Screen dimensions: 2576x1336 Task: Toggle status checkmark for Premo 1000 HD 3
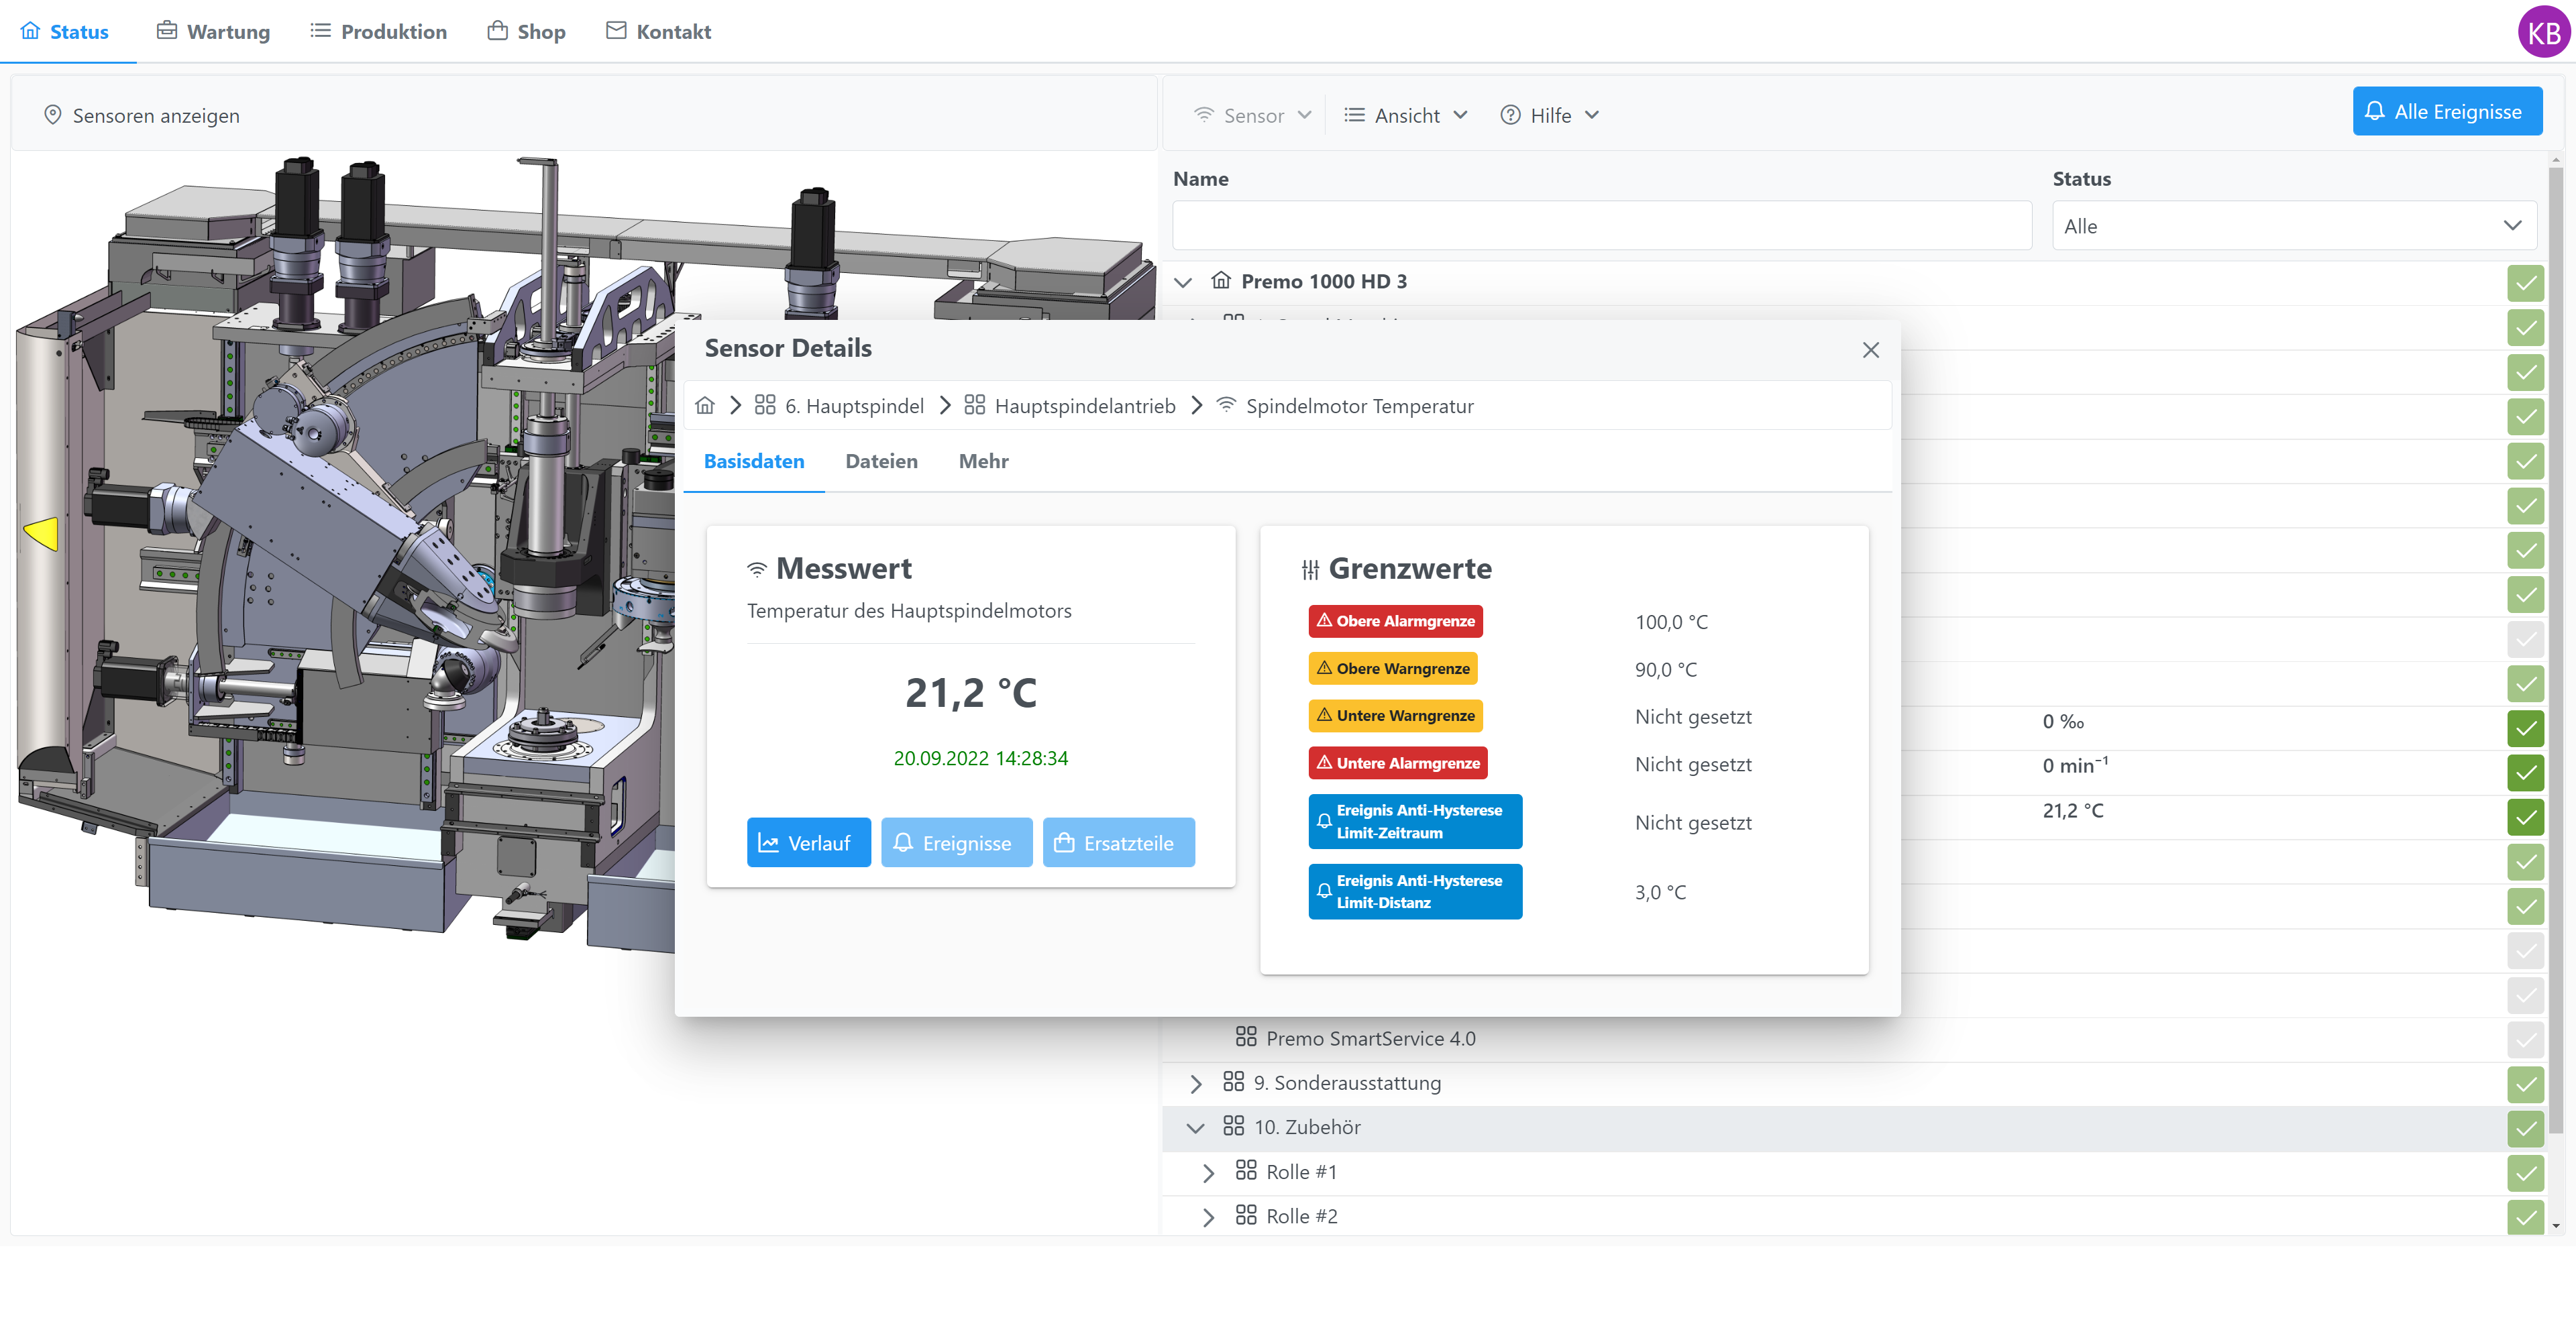(2525, 283)
